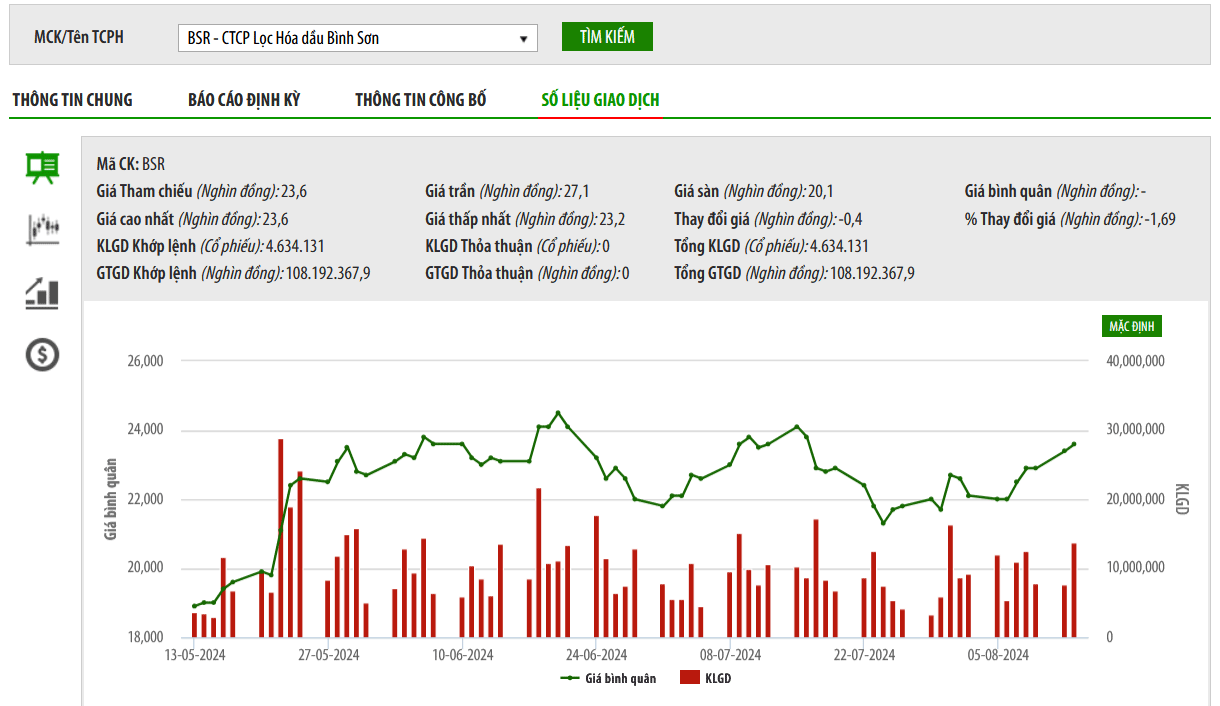Select the Số liệu giao dịch tab

click(600, 100)
